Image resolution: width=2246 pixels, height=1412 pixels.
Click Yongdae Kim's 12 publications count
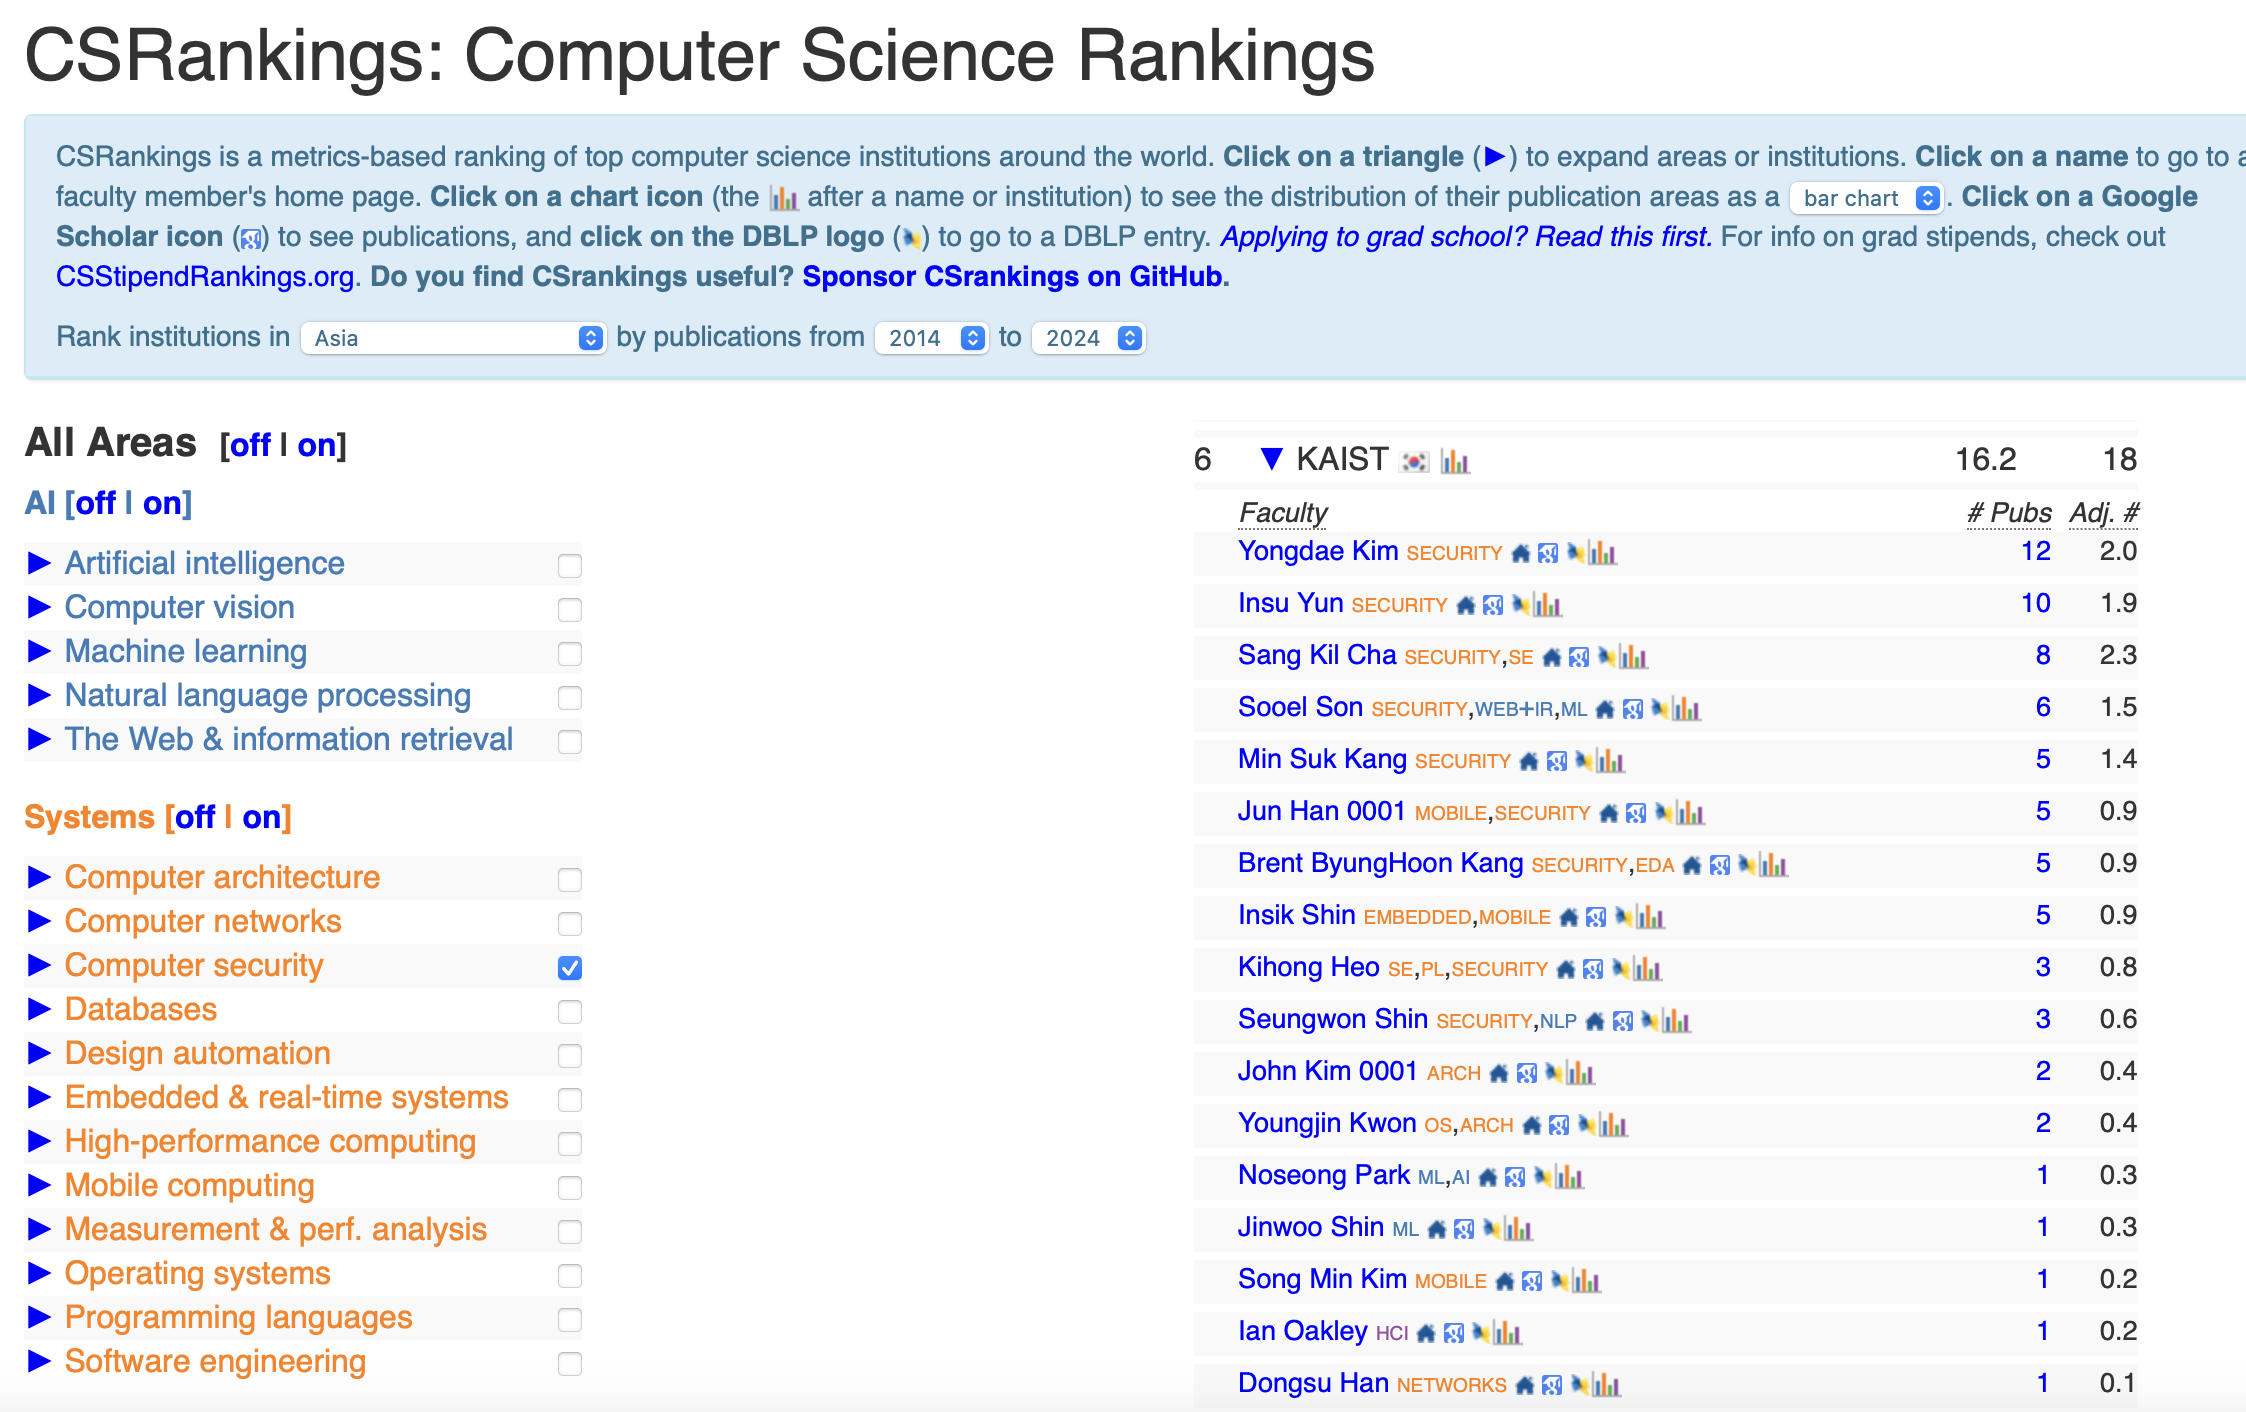[2035, 551]
